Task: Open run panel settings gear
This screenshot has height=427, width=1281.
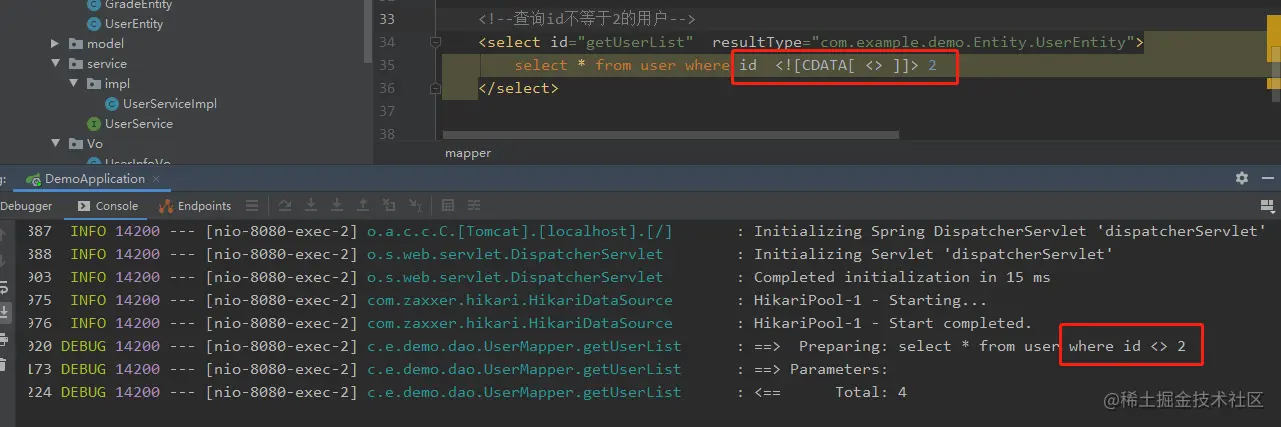Action: pos(1241,179)
